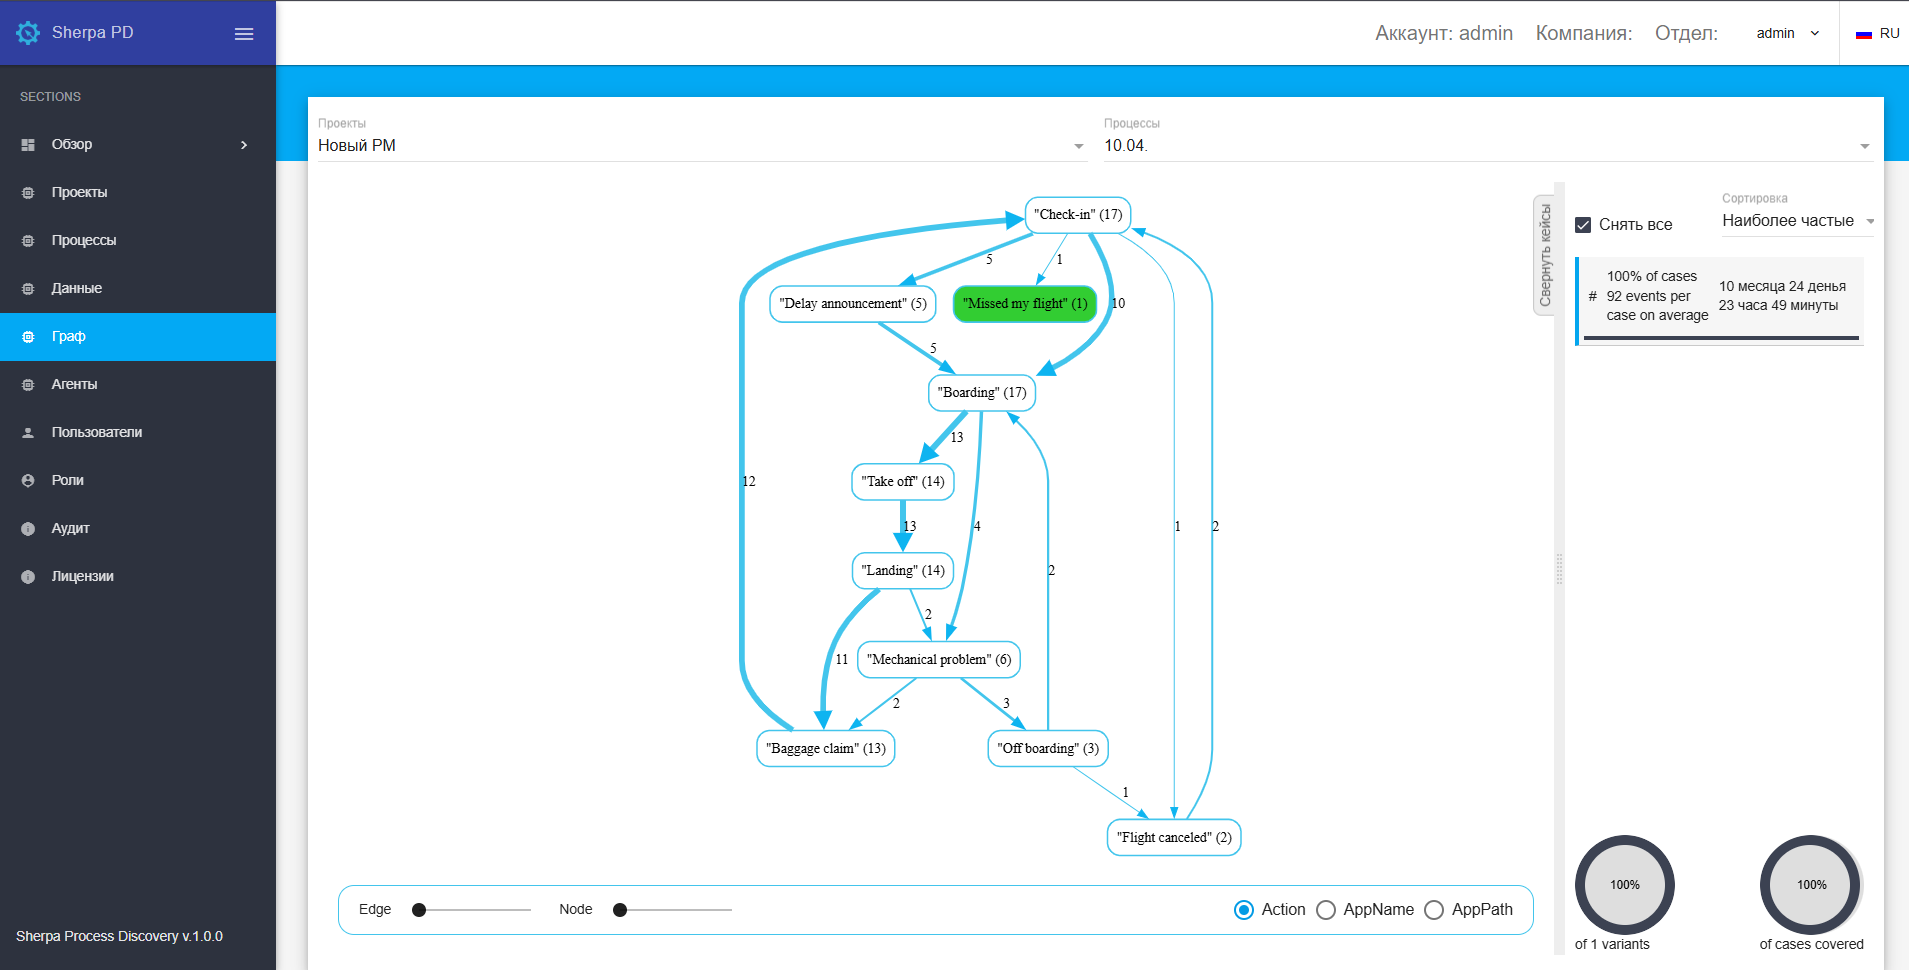The image size is (1909, 970).
Task: Select the "Mechanical problem" graph node
Action: tap(939, 660)
